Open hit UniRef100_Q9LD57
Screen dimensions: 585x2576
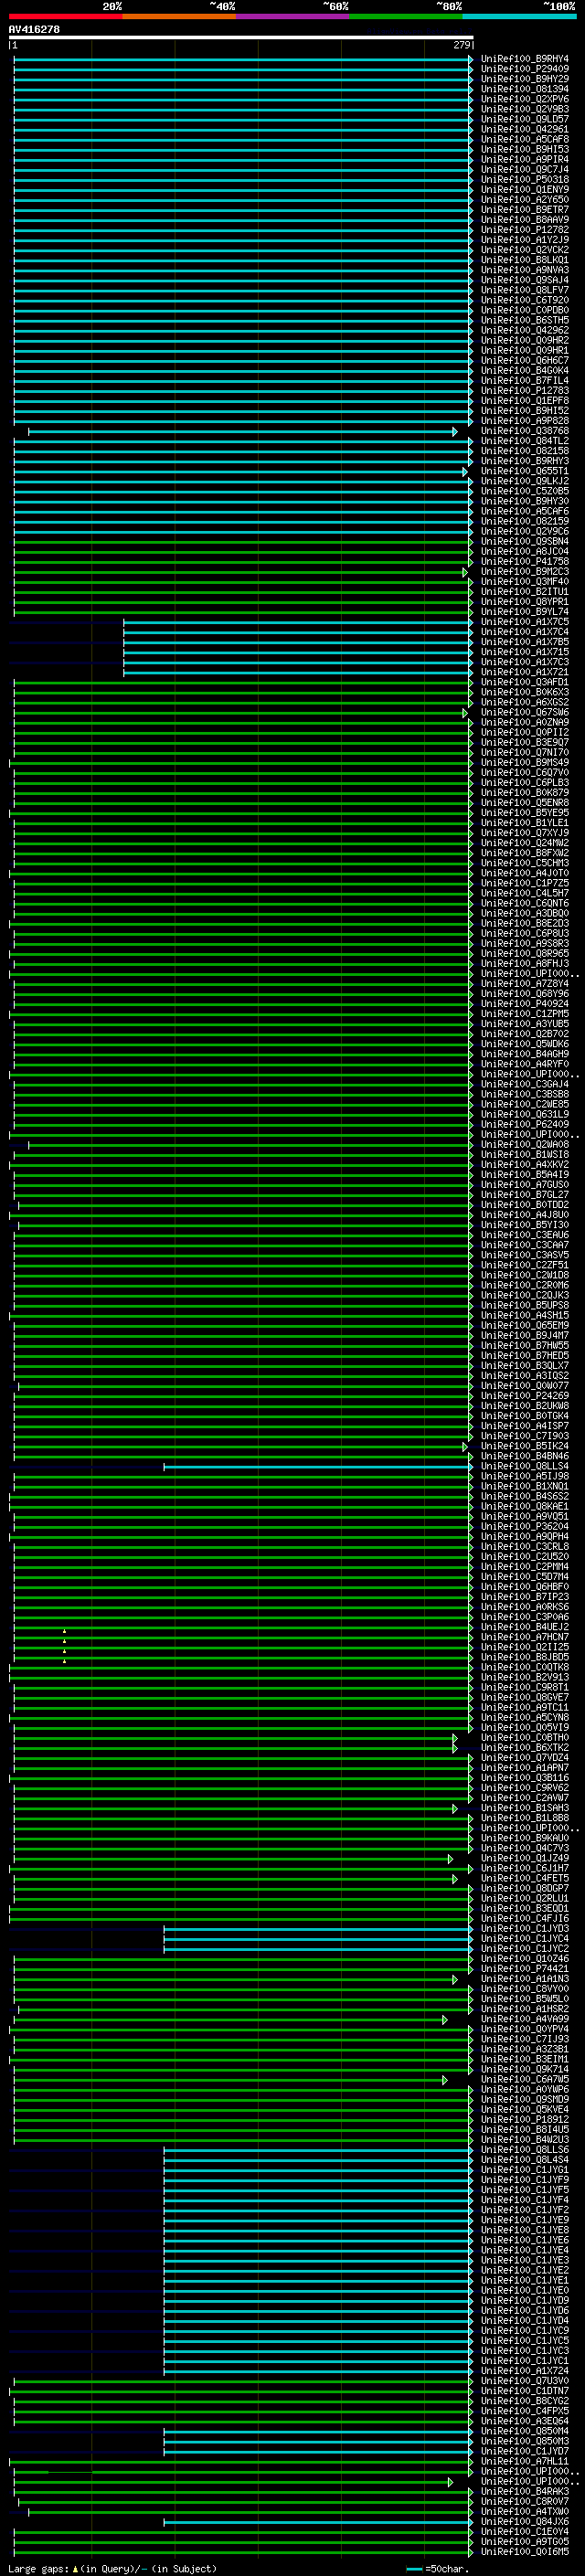click(x=525, y=119)
